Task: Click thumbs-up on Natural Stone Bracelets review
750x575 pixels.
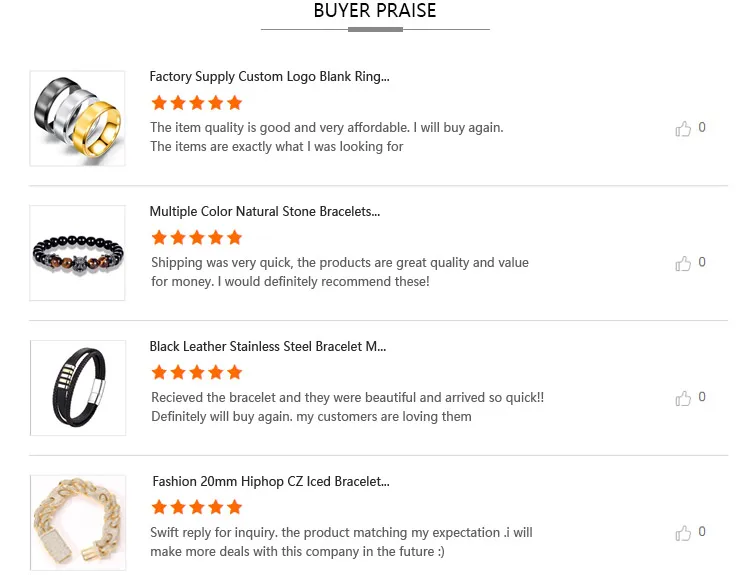Action: click(684, 264)
